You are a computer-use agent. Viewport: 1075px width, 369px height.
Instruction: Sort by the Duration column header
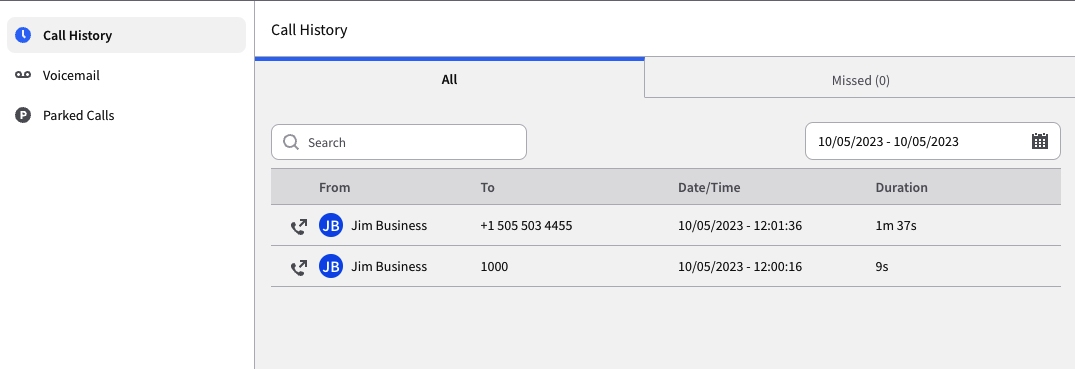(901, 187)
